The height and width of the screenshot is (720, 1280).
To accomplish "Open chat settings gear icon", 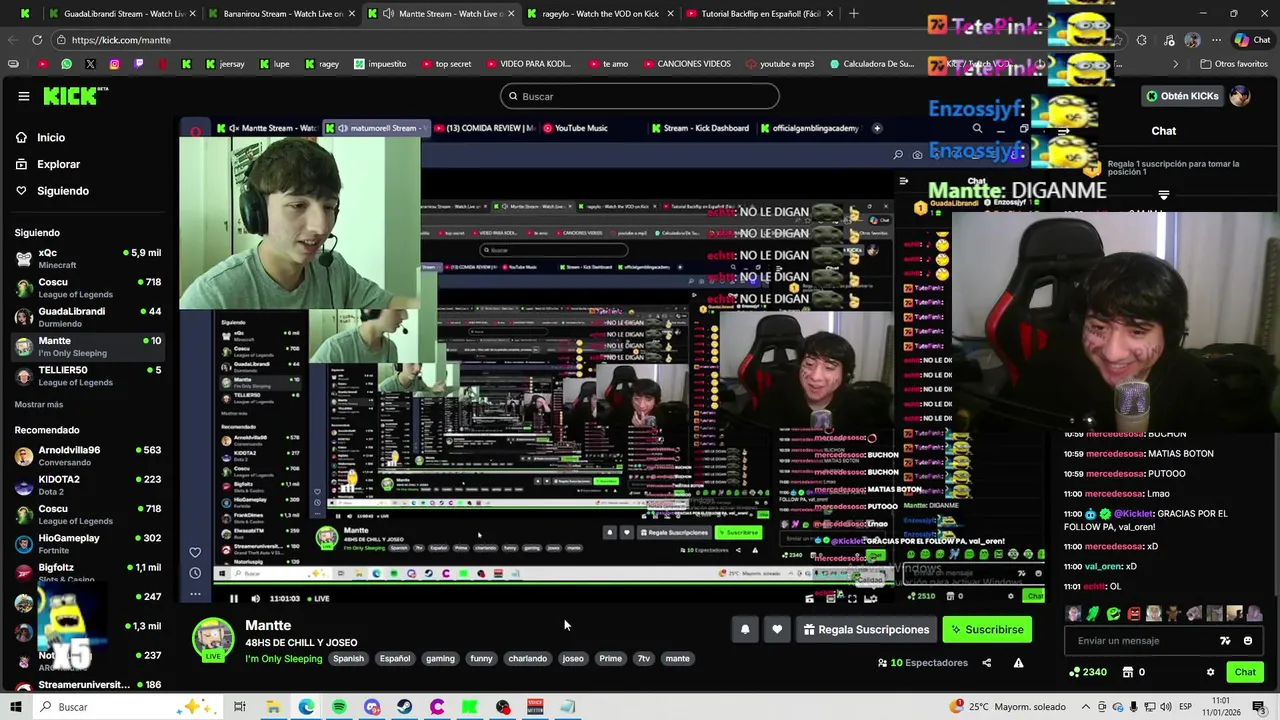I will [x=1210, y=672].
